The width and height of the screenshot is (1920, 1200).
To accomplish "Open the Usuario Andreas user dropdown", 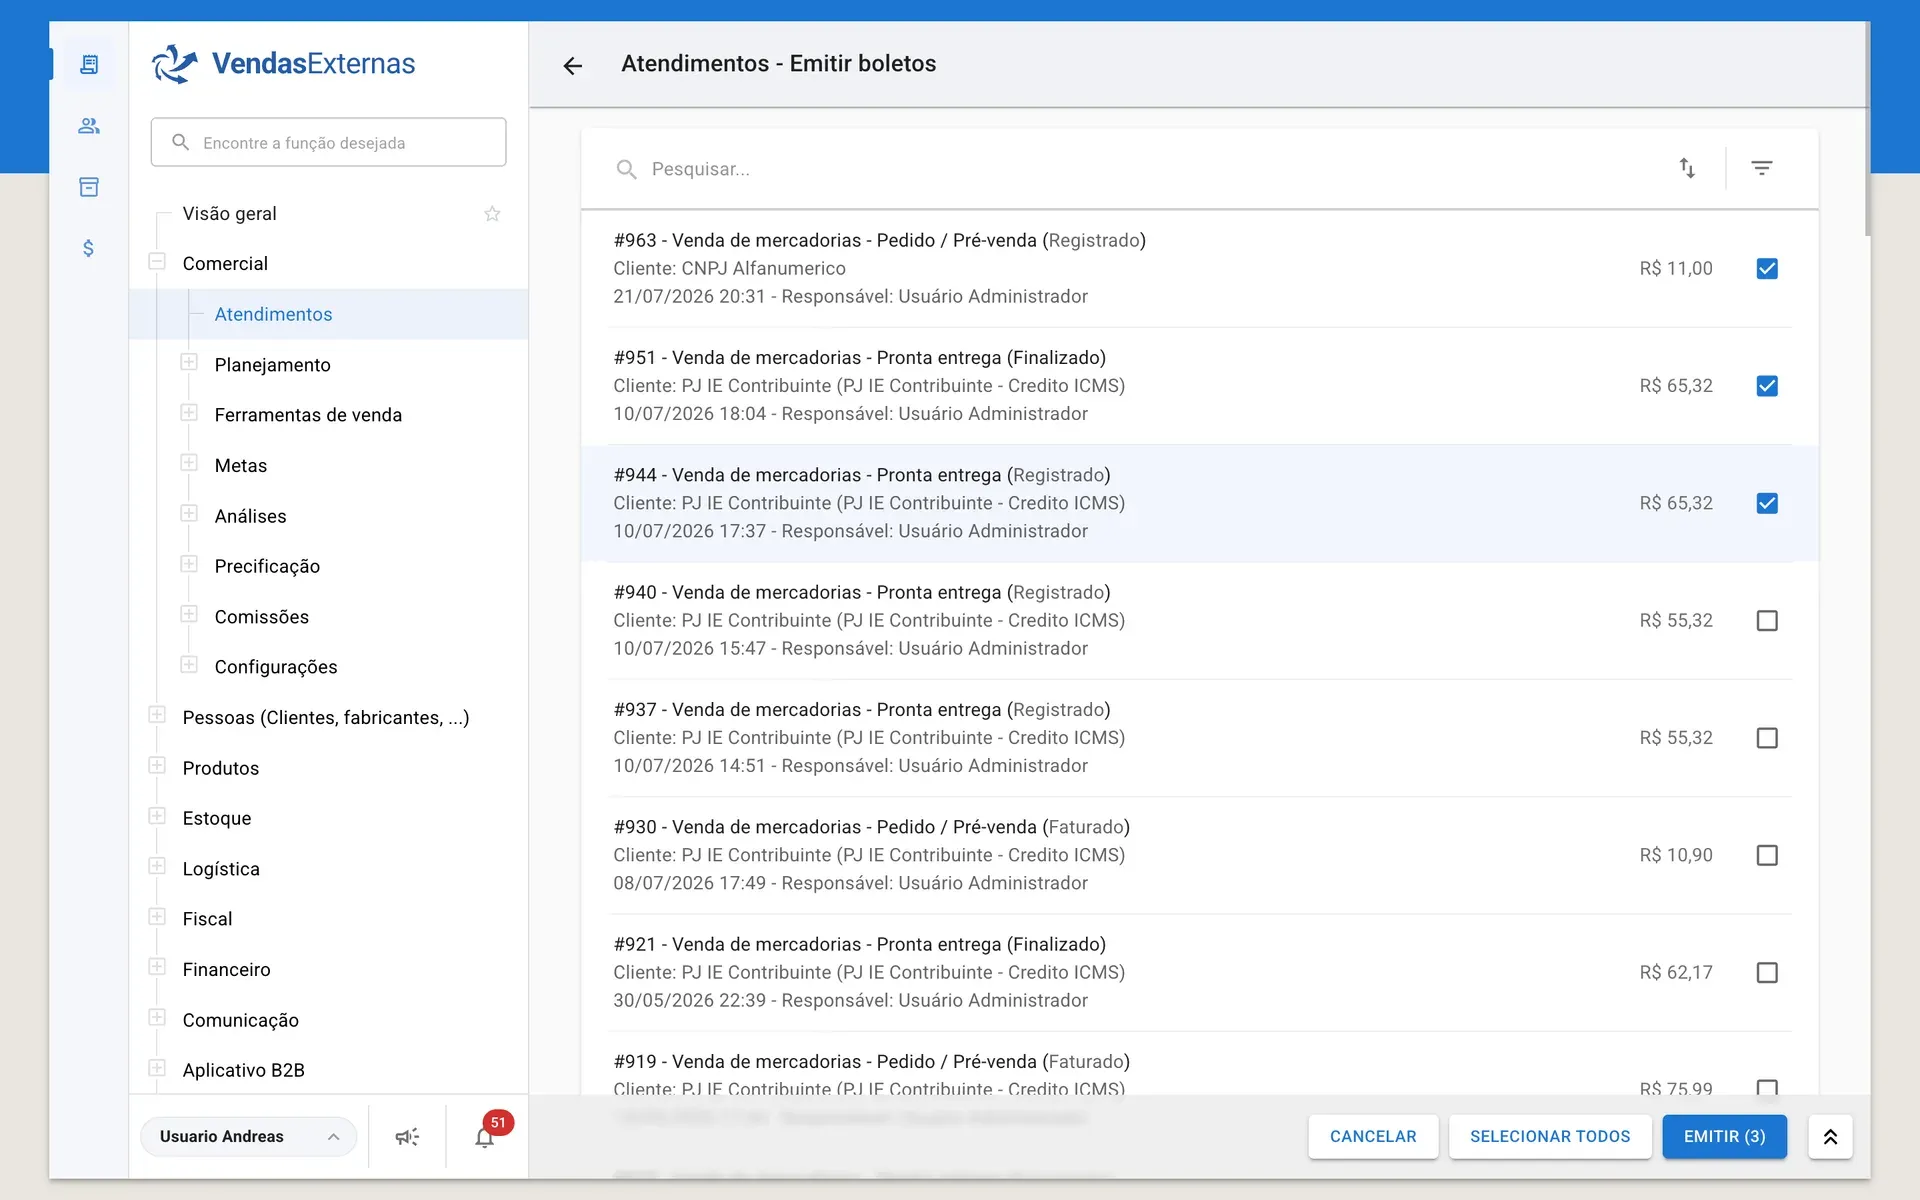I will click(x=249, y=1137).
